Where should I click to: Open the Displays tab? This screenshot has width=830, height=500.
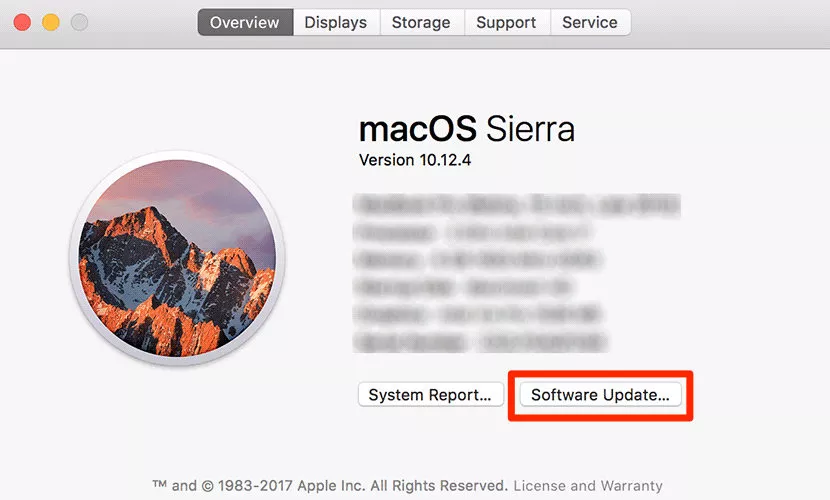(336, 22)
